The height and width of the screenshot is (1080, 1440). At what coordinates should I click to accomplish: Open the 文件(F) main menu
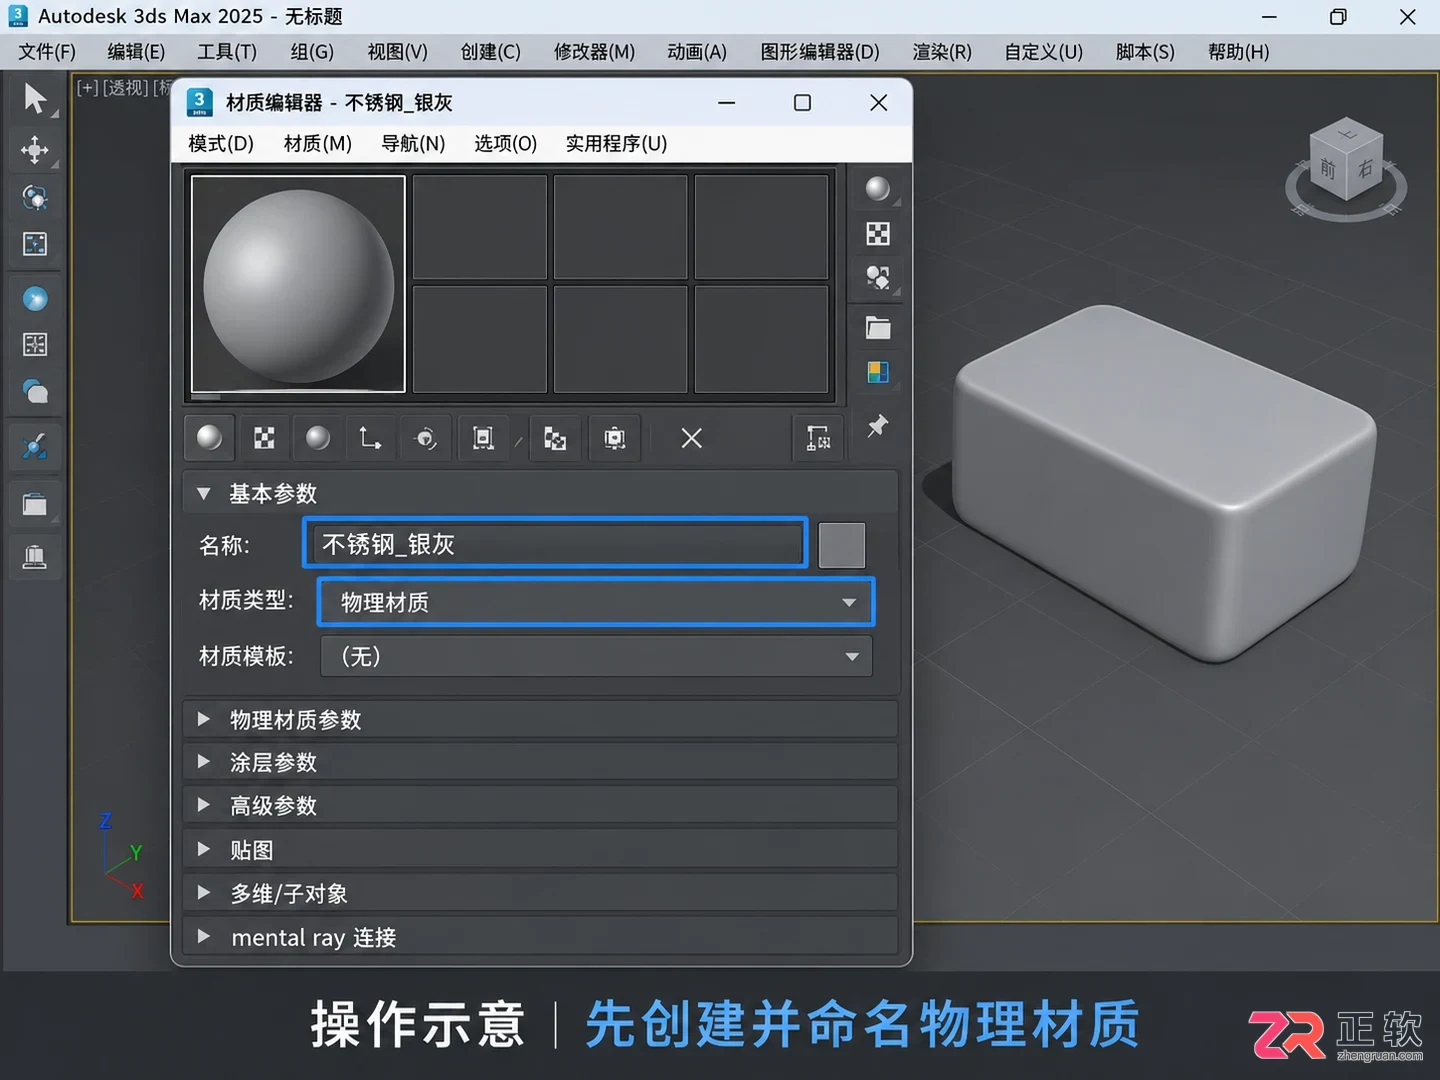pos(47,52)
